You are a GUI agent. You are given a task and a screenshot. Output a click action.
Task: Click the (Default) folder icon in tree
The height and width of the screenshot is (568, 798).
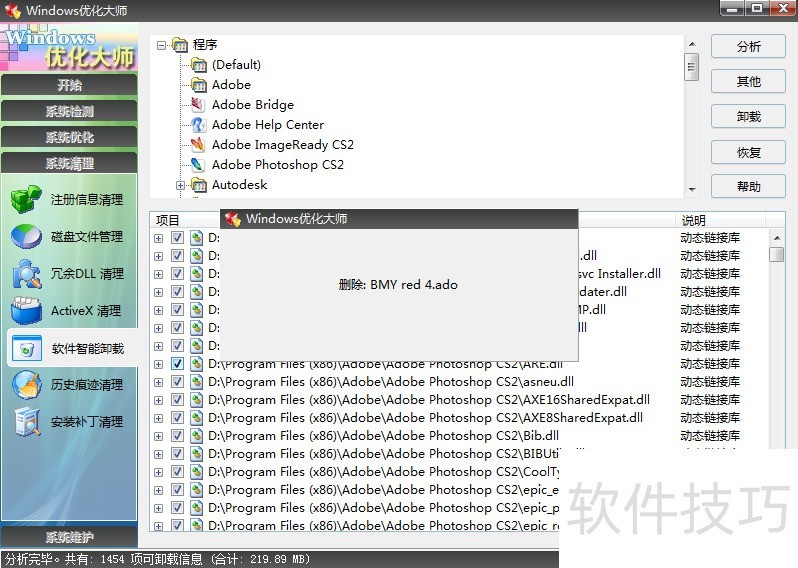(x=198, y=65)
